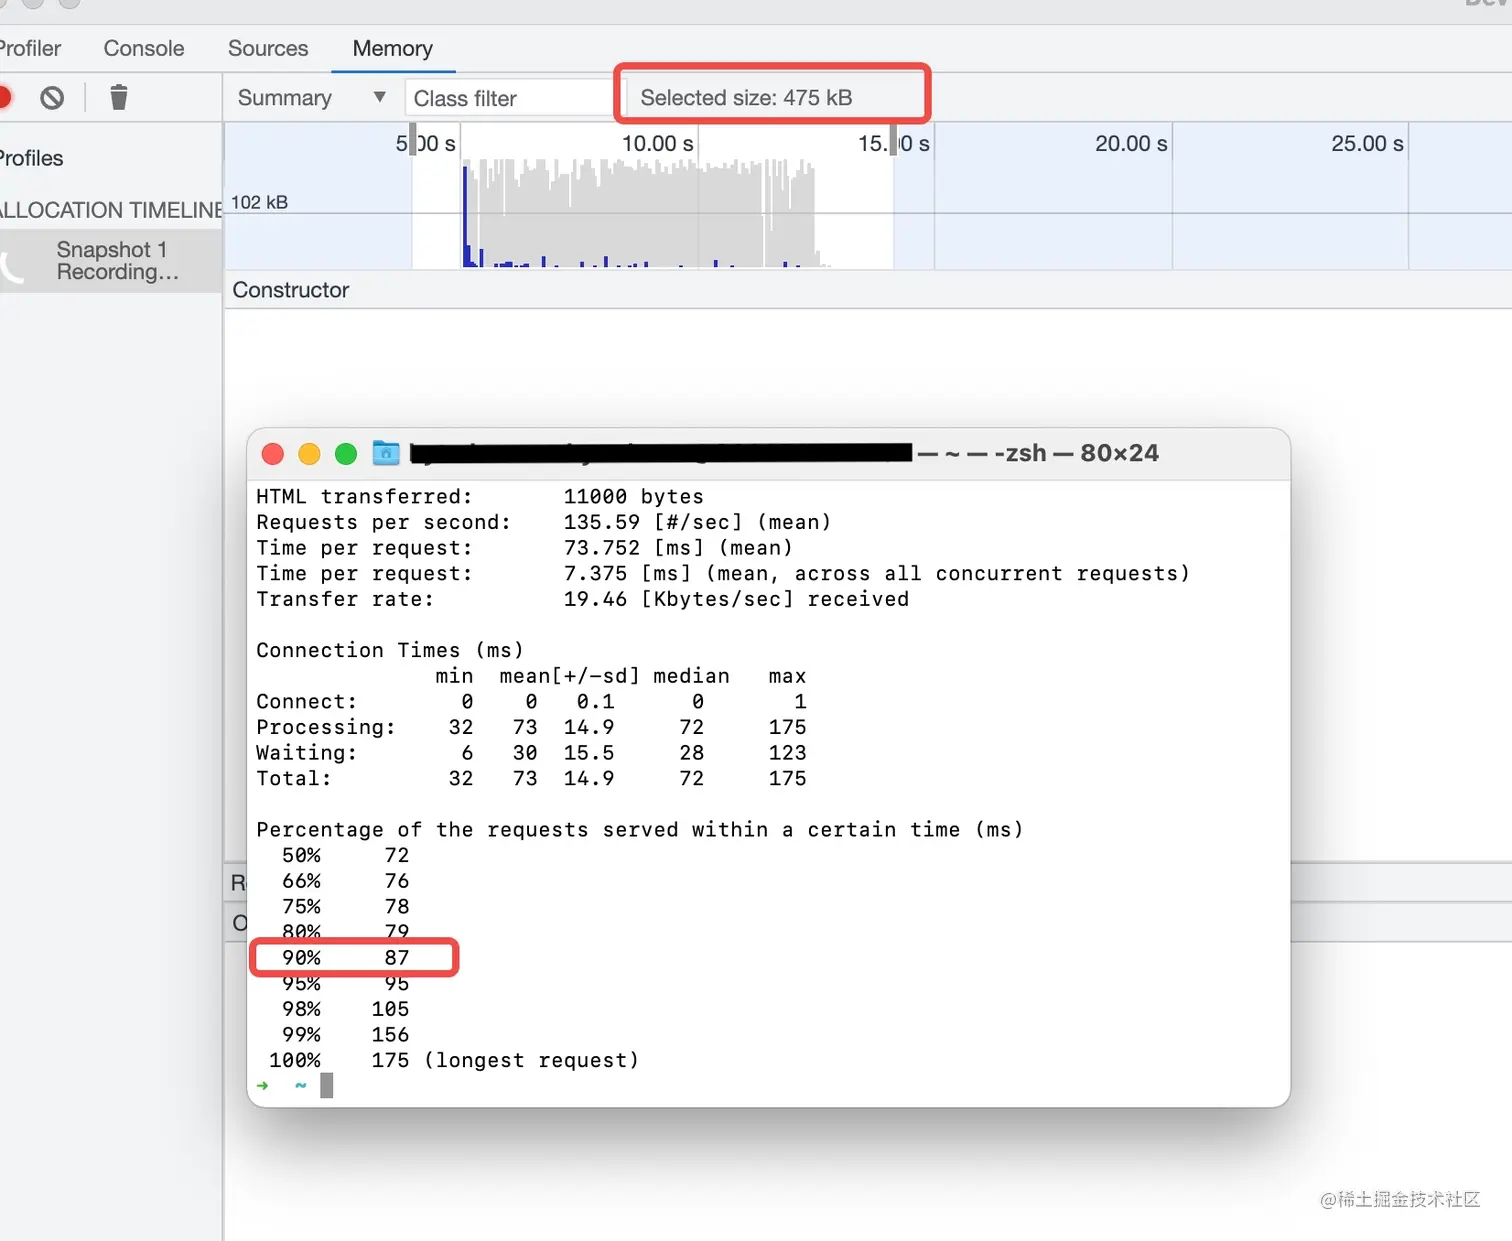
Task: Select Snapshot 1 recording in sidebar
Action: pos(111,261)
